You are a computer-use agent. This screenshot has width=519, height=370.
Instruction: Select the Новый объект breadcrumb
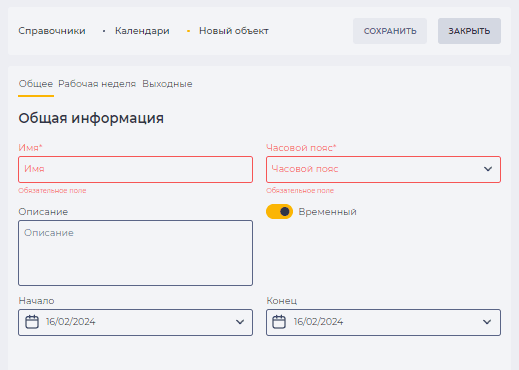[x=234, y=31]
